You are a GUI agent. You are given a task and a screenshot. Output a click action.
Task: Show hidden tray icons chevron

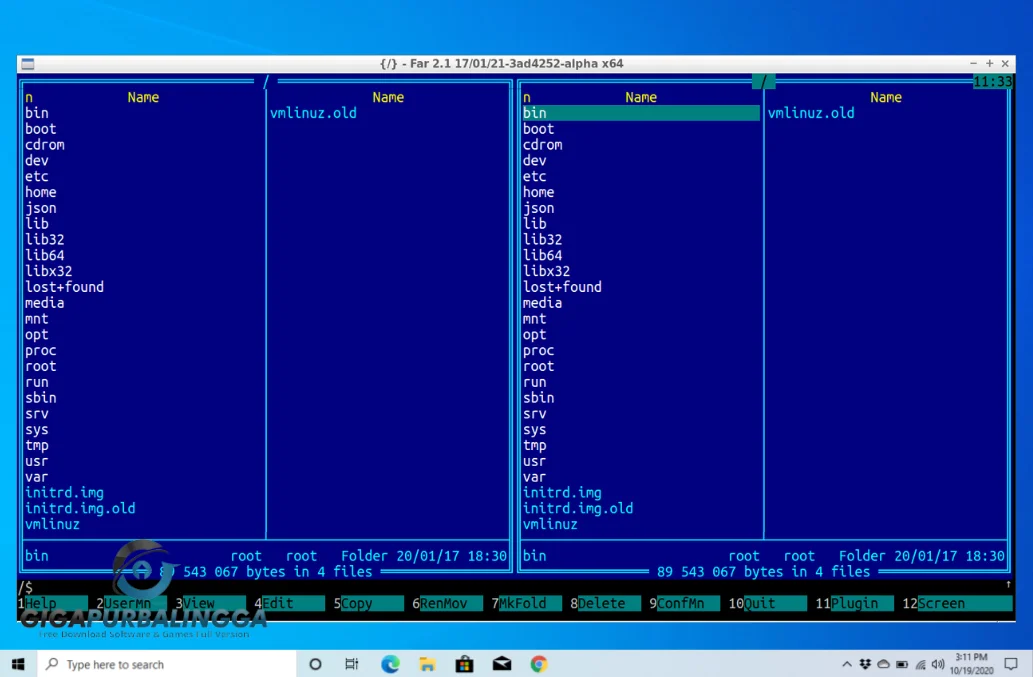[847, 664]
